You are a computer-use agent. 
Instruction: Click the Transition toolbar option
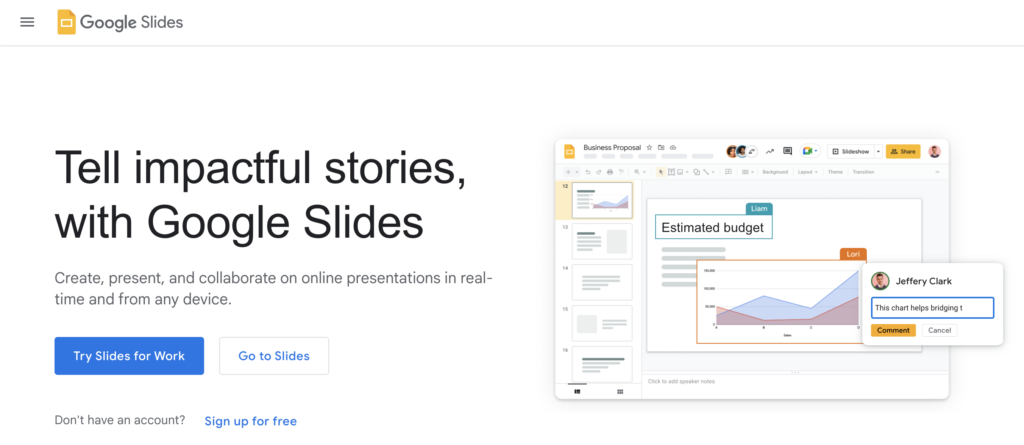(863, 172)
